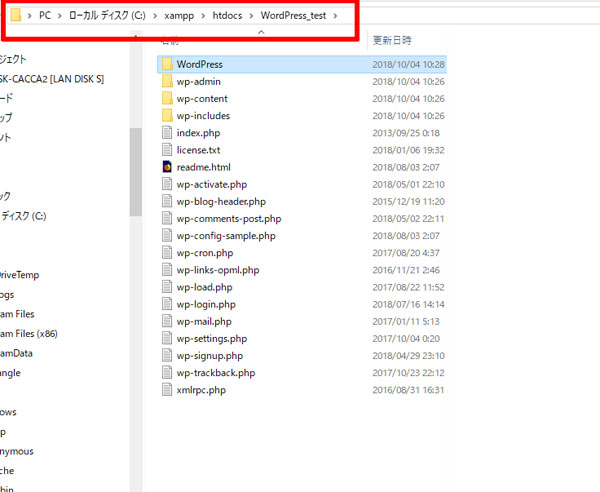Select the WordPress folder icon
600x492 pixels.
coord(167,64)
